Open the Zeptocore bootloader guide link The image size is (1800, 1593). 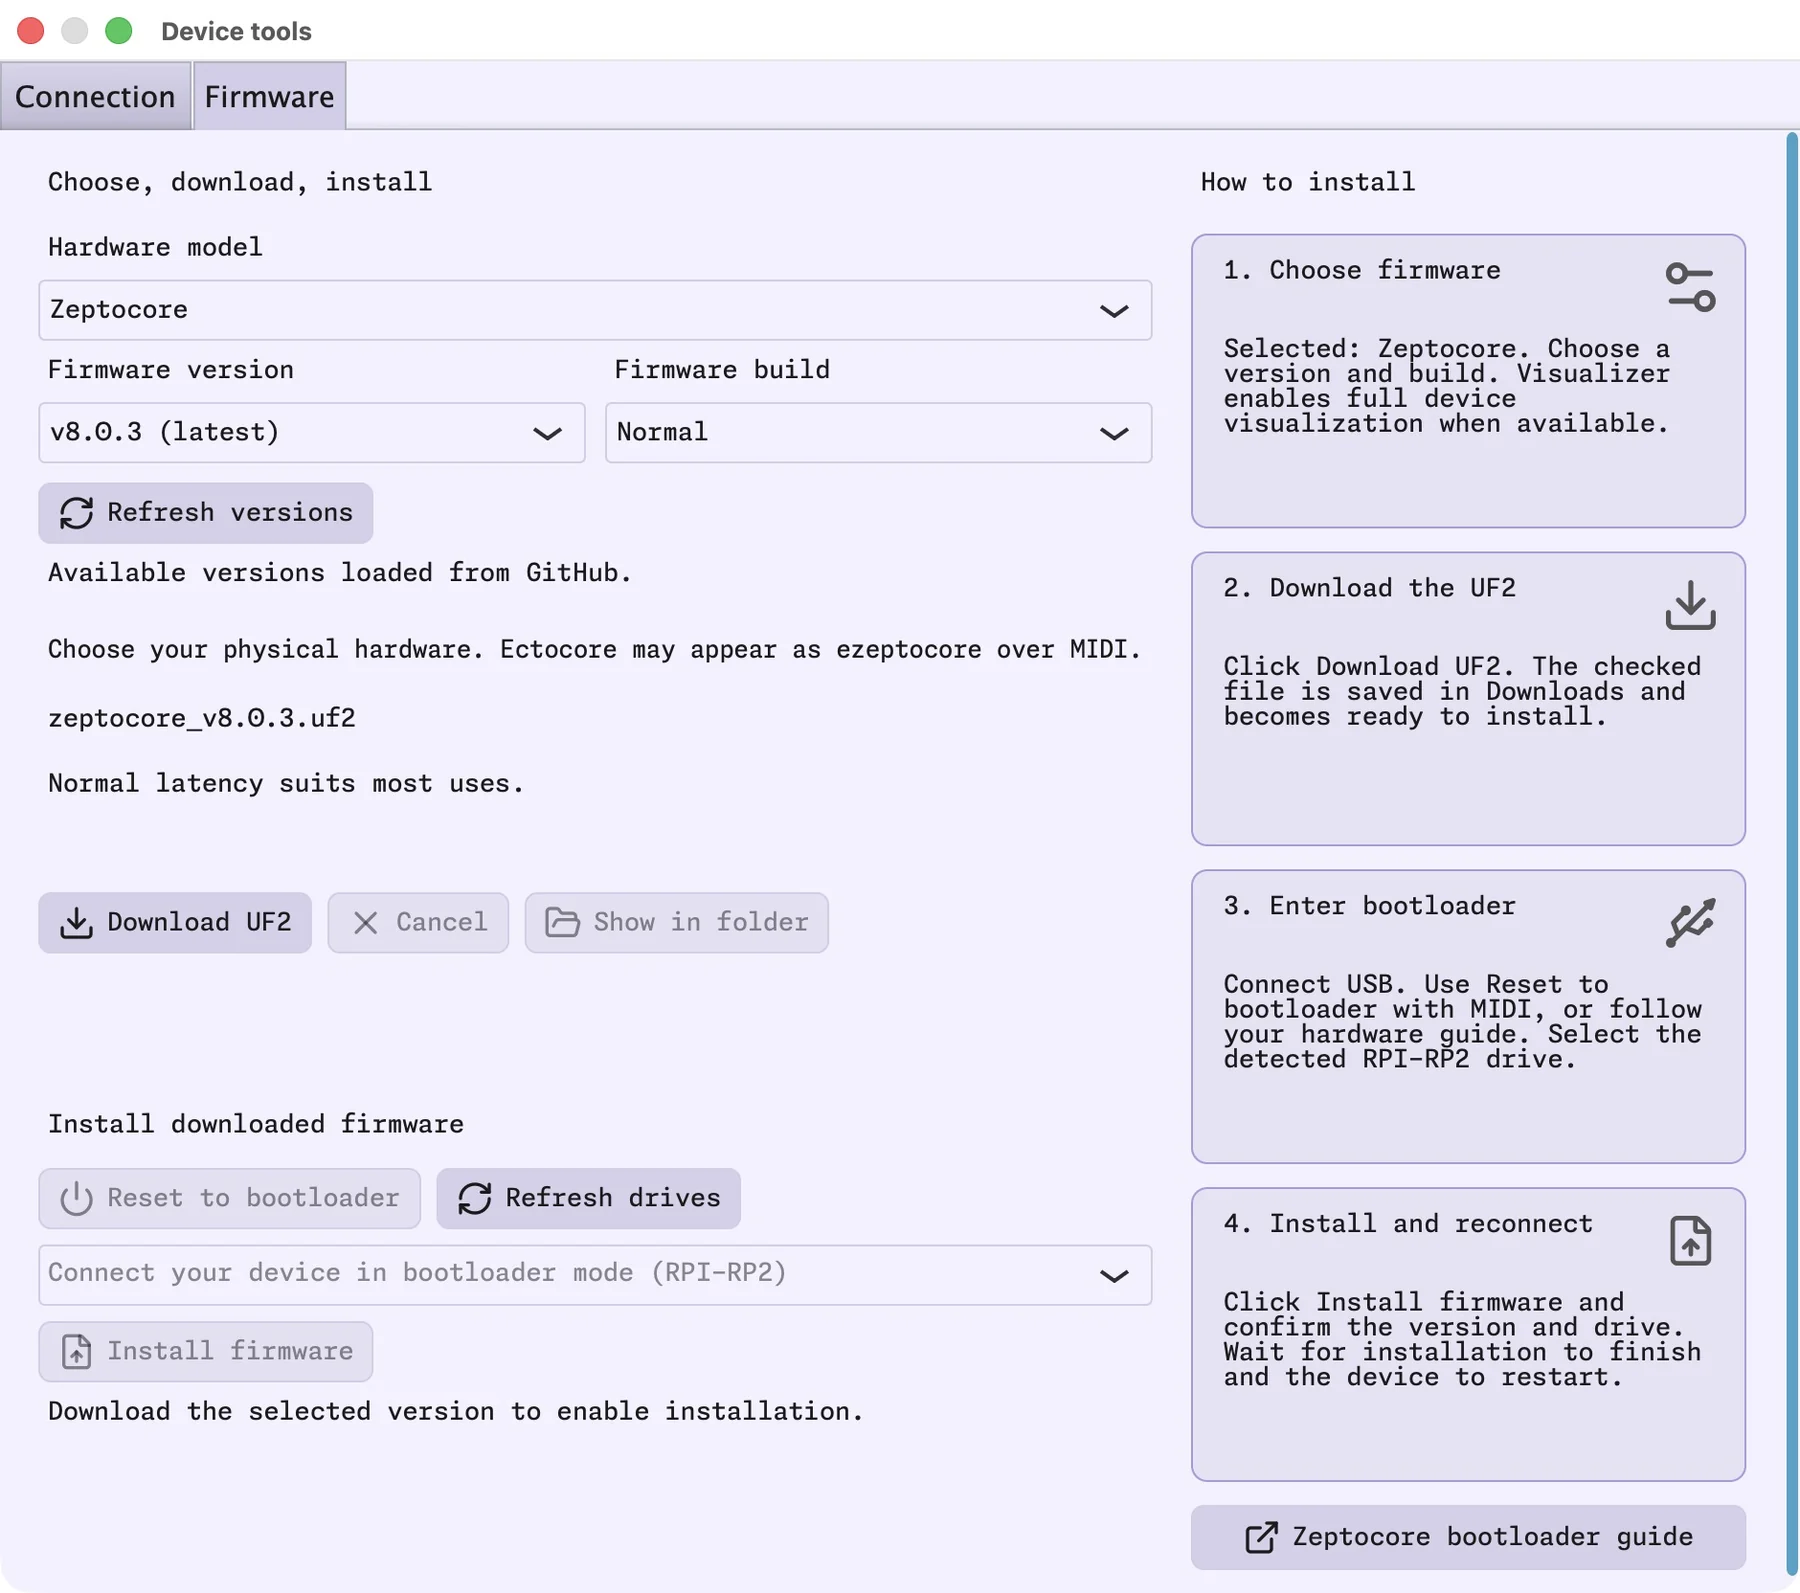(x=1468, y=1537)
